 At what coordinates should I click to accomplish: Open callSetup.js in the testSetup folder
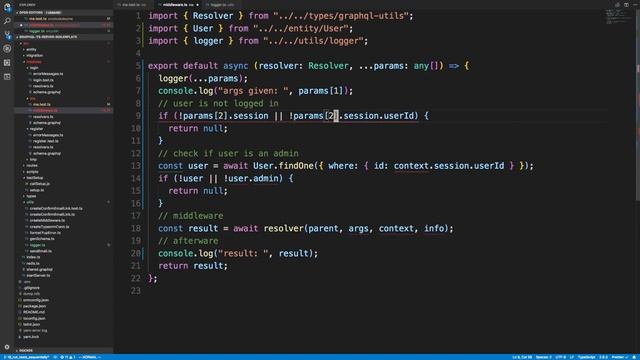click(x=39, y=184)
